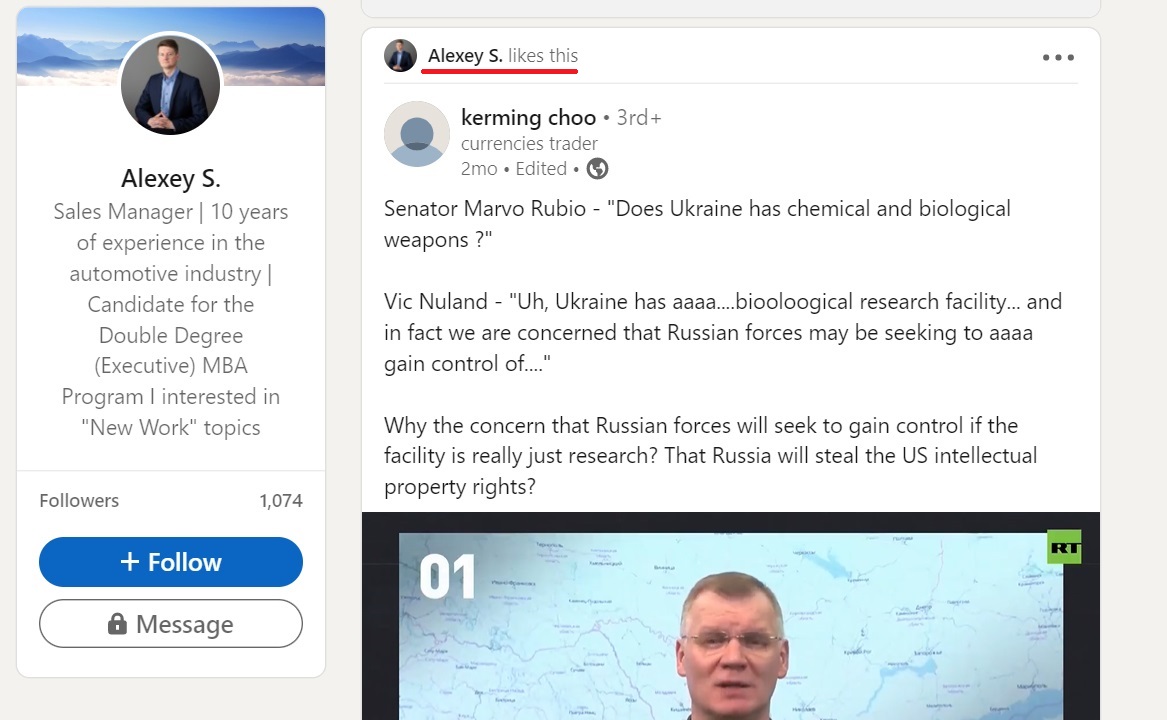Click the plus icon on Follow button

coord(130,561)
